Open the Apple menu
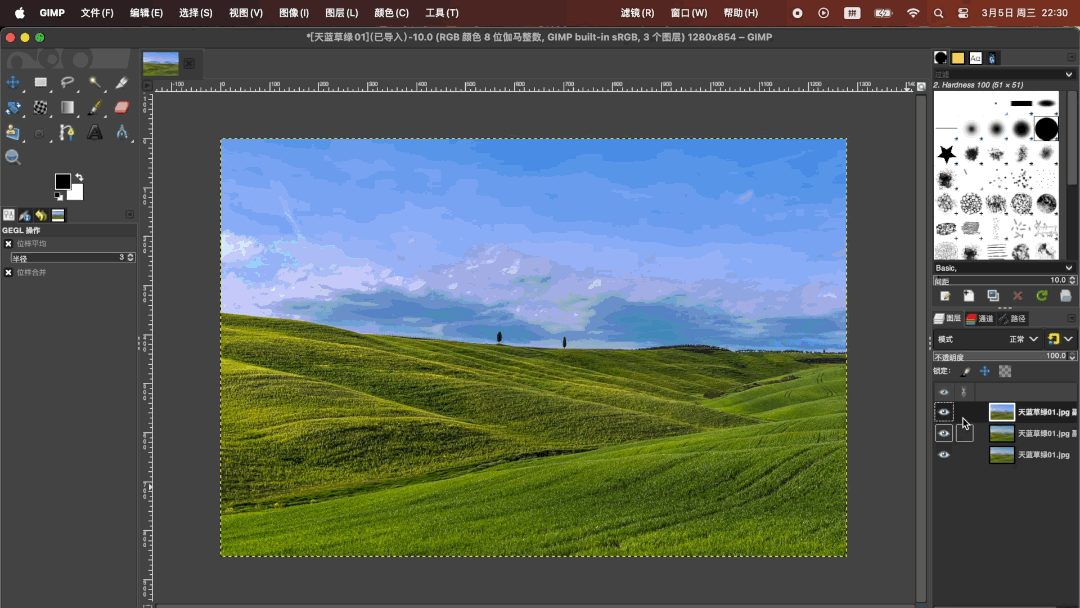Viewport: 1080px width, 608px height. 19,13
